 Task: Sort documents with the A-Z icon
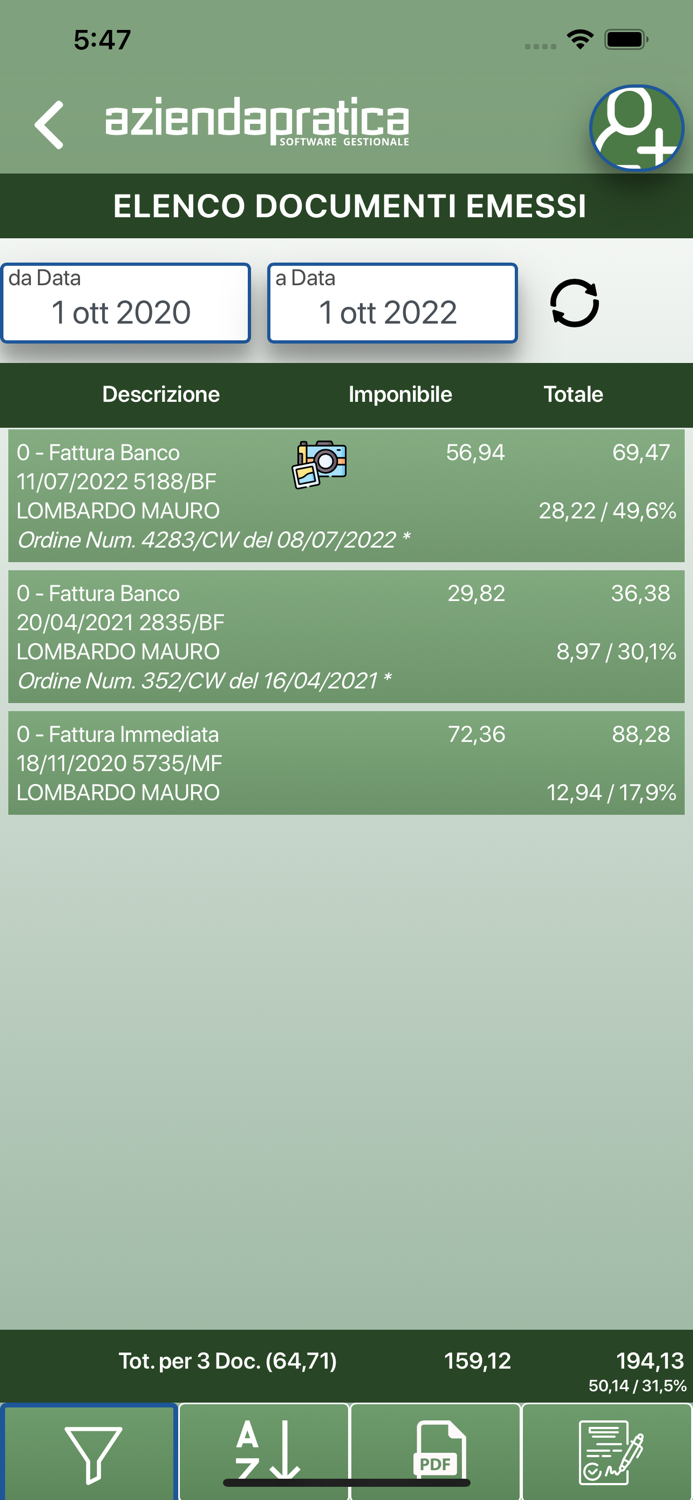point(265,1452)
